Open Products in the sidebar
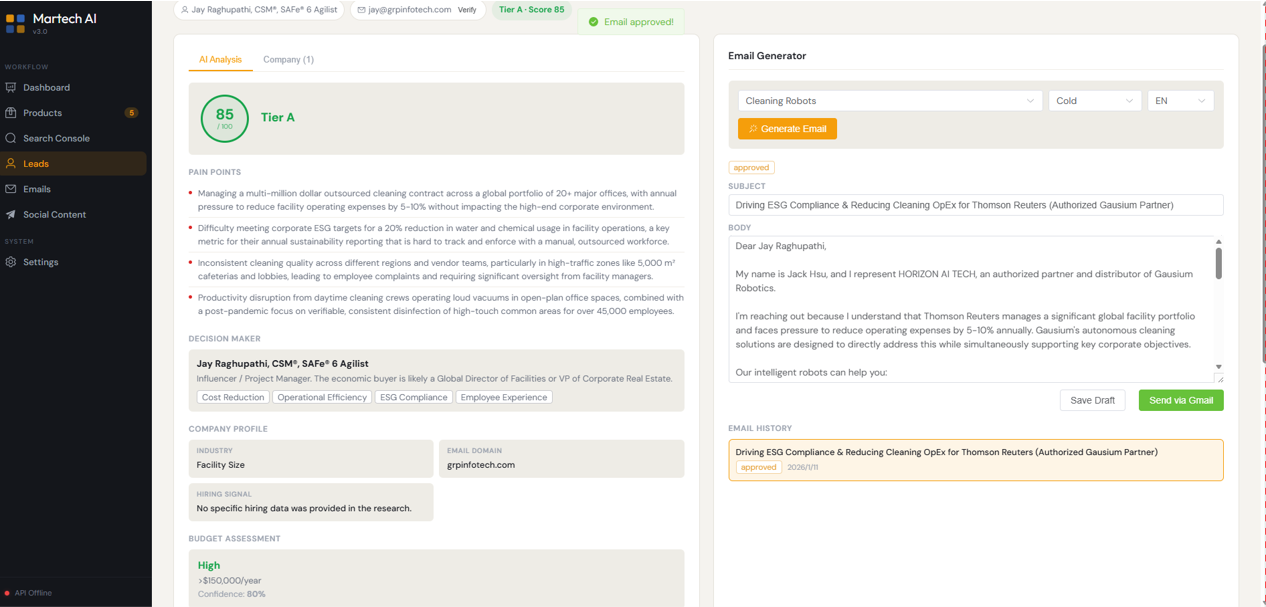This screenshot has height=607, width=1266. pos(74,113)
